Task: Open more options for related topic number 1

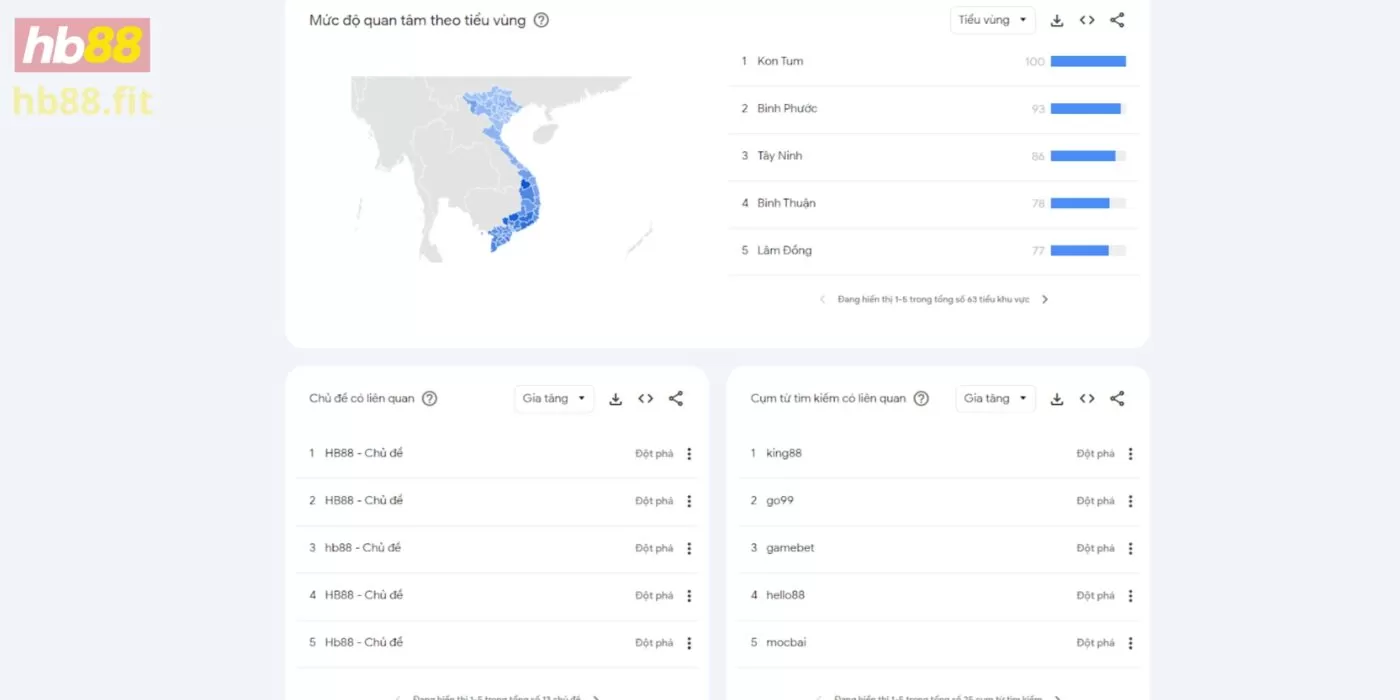Action: [689, 454]
